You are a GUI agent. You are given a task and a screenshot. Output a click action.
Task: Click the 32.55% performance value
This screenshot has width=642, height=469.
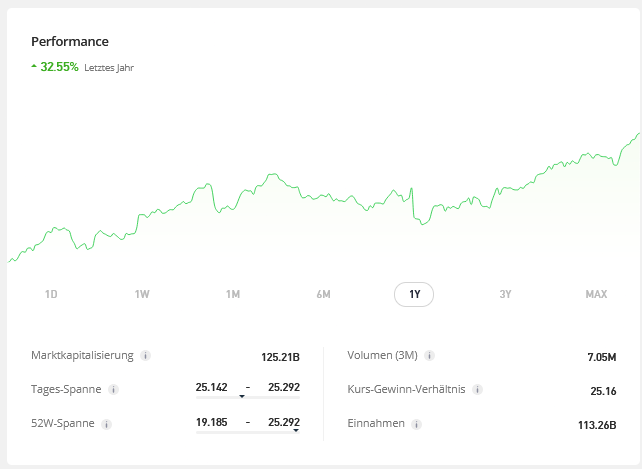[59, 67]
